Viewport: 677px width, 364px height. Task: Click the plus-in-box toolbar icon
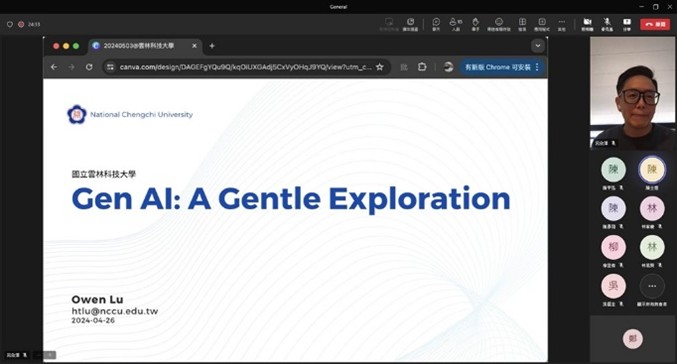(x=542, y=24)
